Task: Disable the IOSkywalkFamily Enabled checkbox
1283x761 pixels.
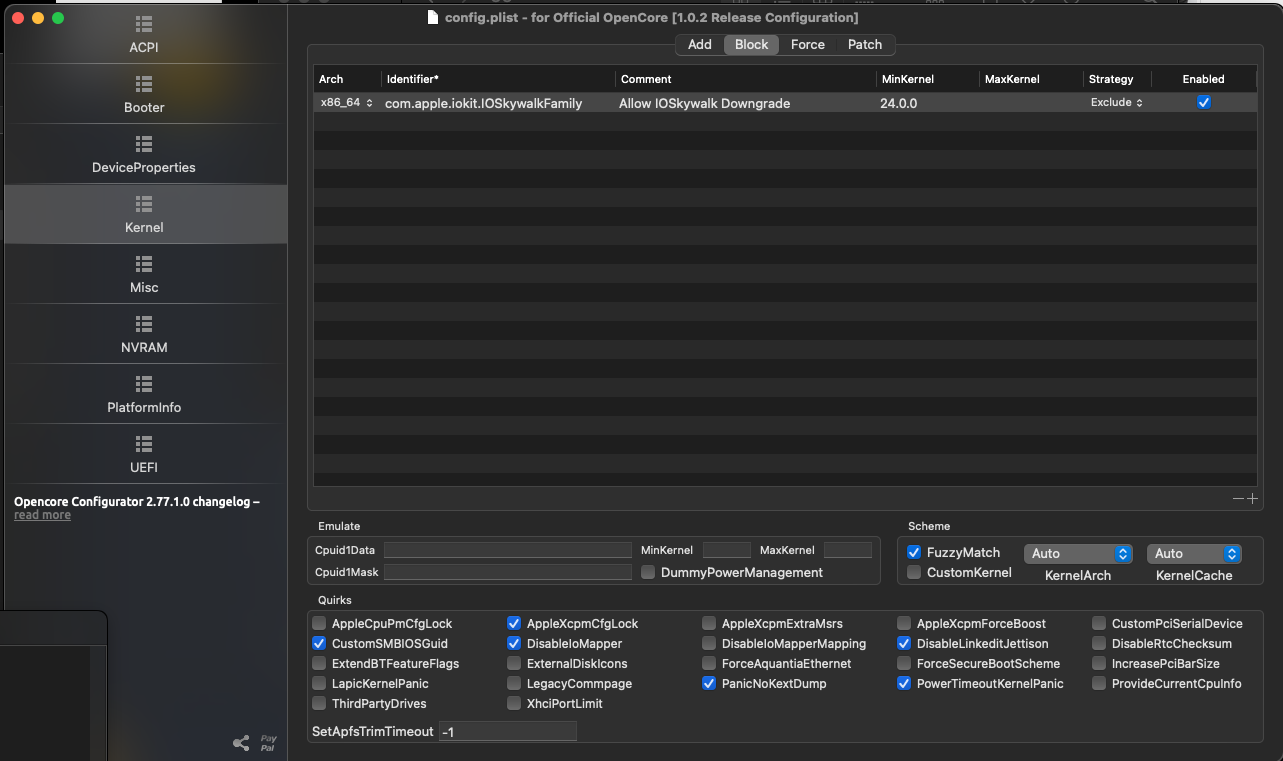Action: [1204, 103]
